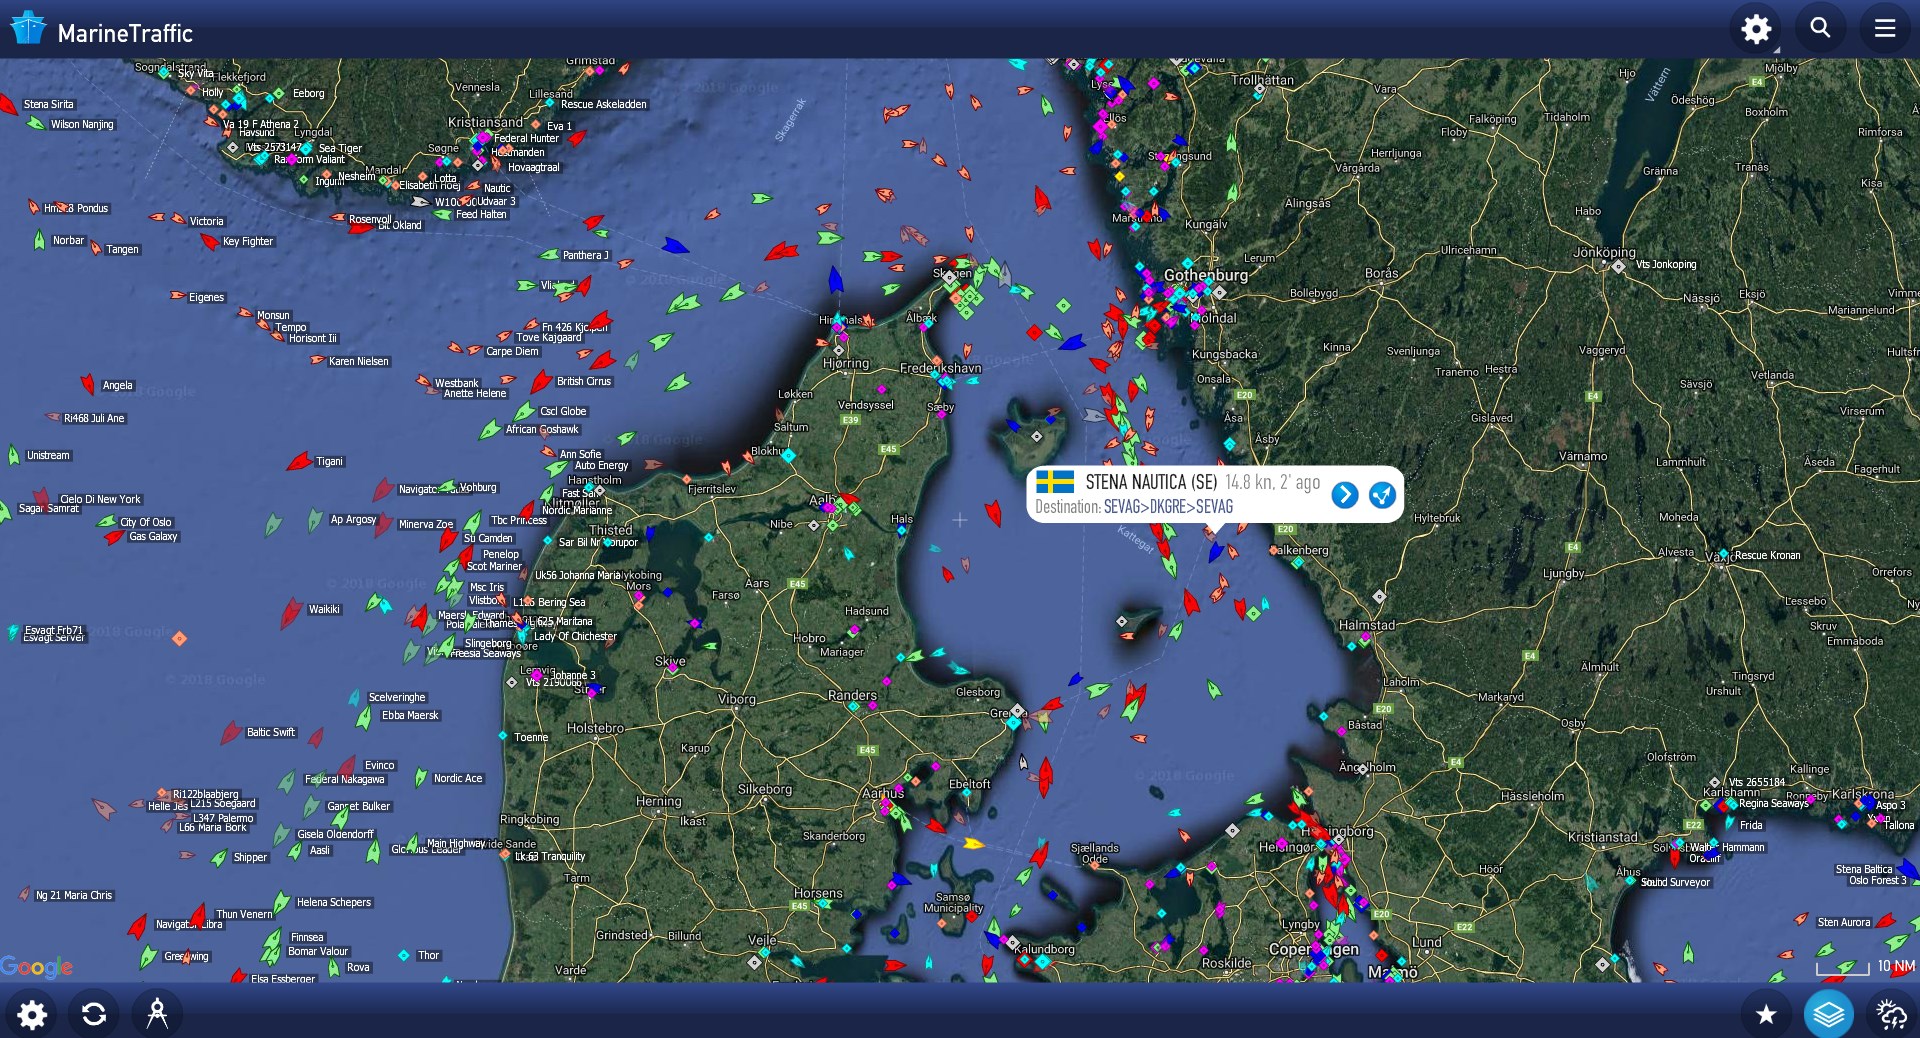The height and width of the screenshot is (1038, 1920).
Task: Click the STENA NAUTICA (SE) vessel name
Action: tap(1151, 483)
